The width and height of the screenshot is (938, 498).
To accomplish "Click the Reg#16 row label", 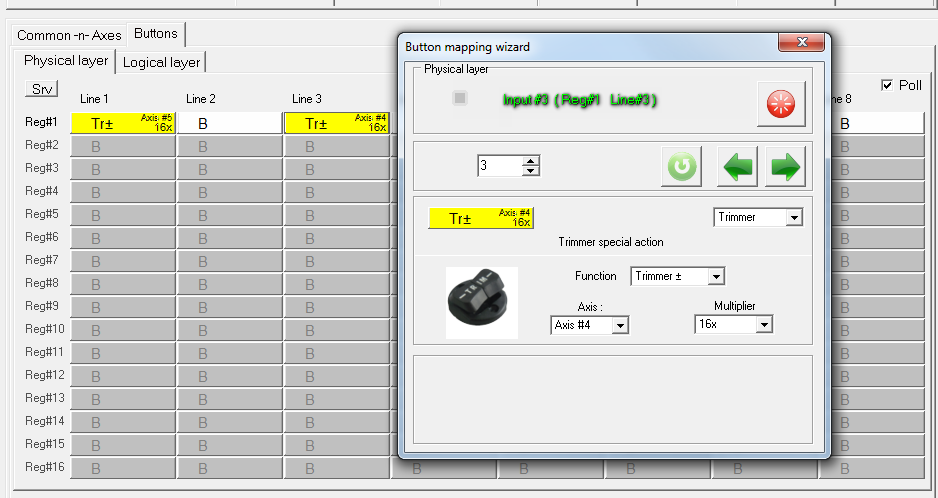I will tap(45, 466).
